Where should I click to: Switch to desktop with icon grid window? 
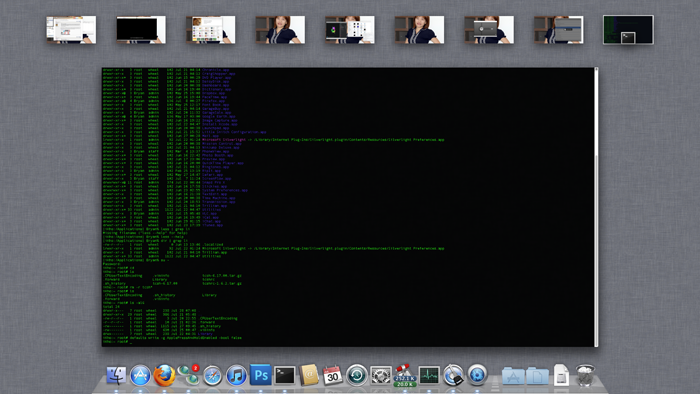click(x=211, y=29)
